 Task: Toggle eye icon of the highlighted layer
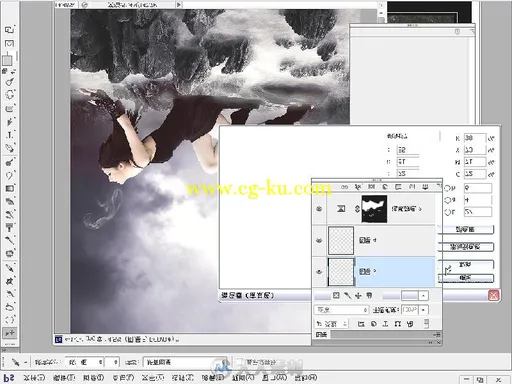pyautogui.click(x=319, y=272)
